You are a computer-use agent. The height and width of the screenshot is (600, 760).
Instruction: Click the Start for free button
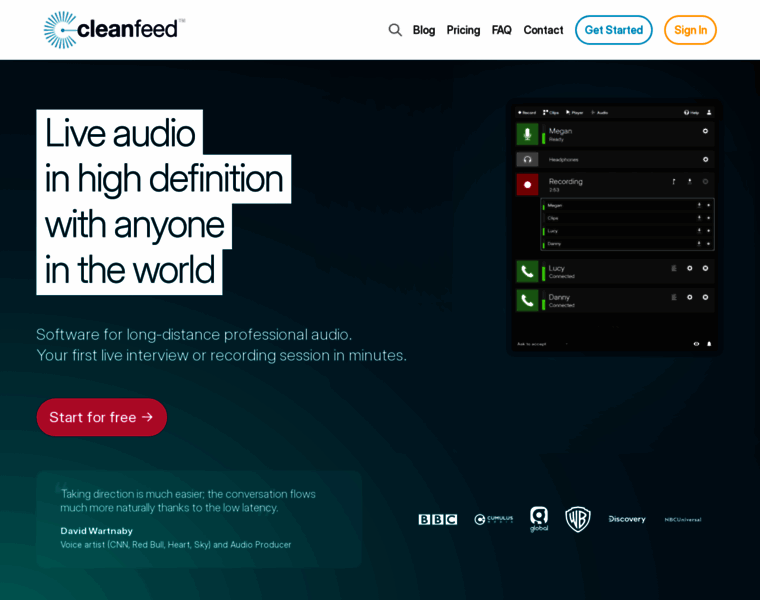coord(102,417)
